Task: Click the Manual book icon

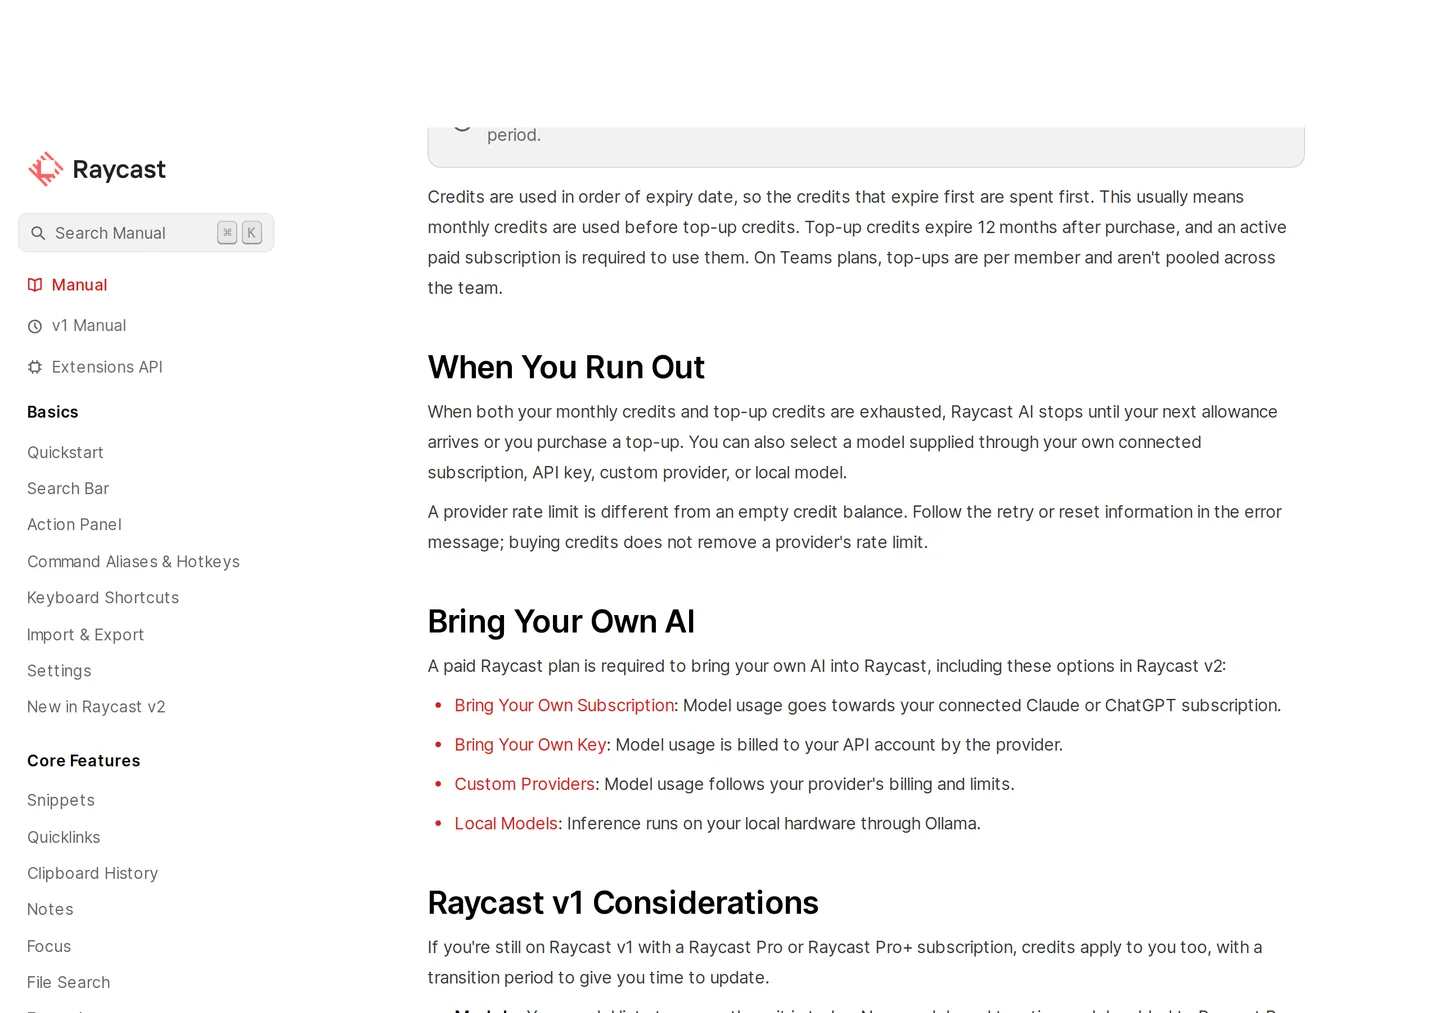Action: 35,285
